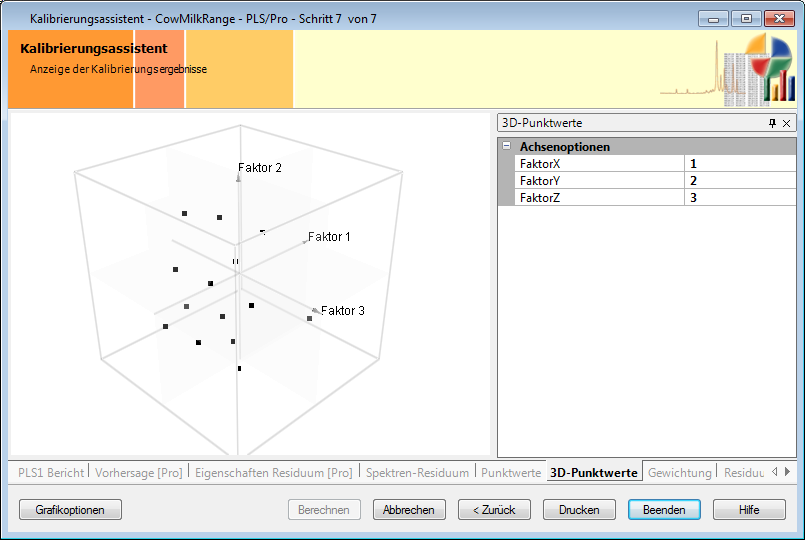Image resolution: width=805 pixels, height=540 pixels.
Task: Pin the 3D-Punktwerte panel
Action: (x=772, y=123)
